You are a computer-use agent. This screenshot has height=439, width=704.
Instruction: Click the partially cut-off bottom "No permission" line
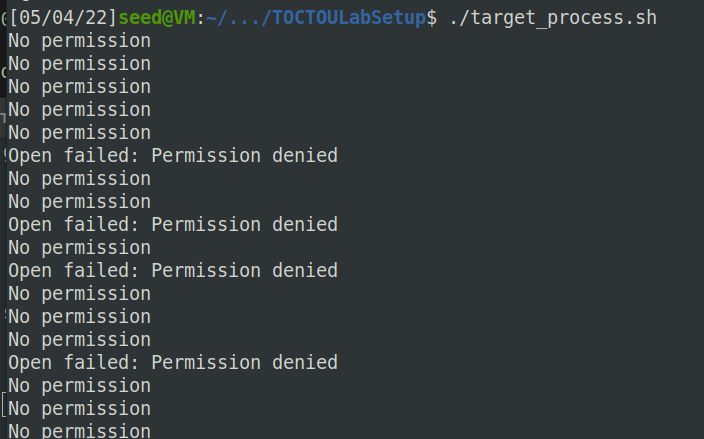[x=79, y=431]
